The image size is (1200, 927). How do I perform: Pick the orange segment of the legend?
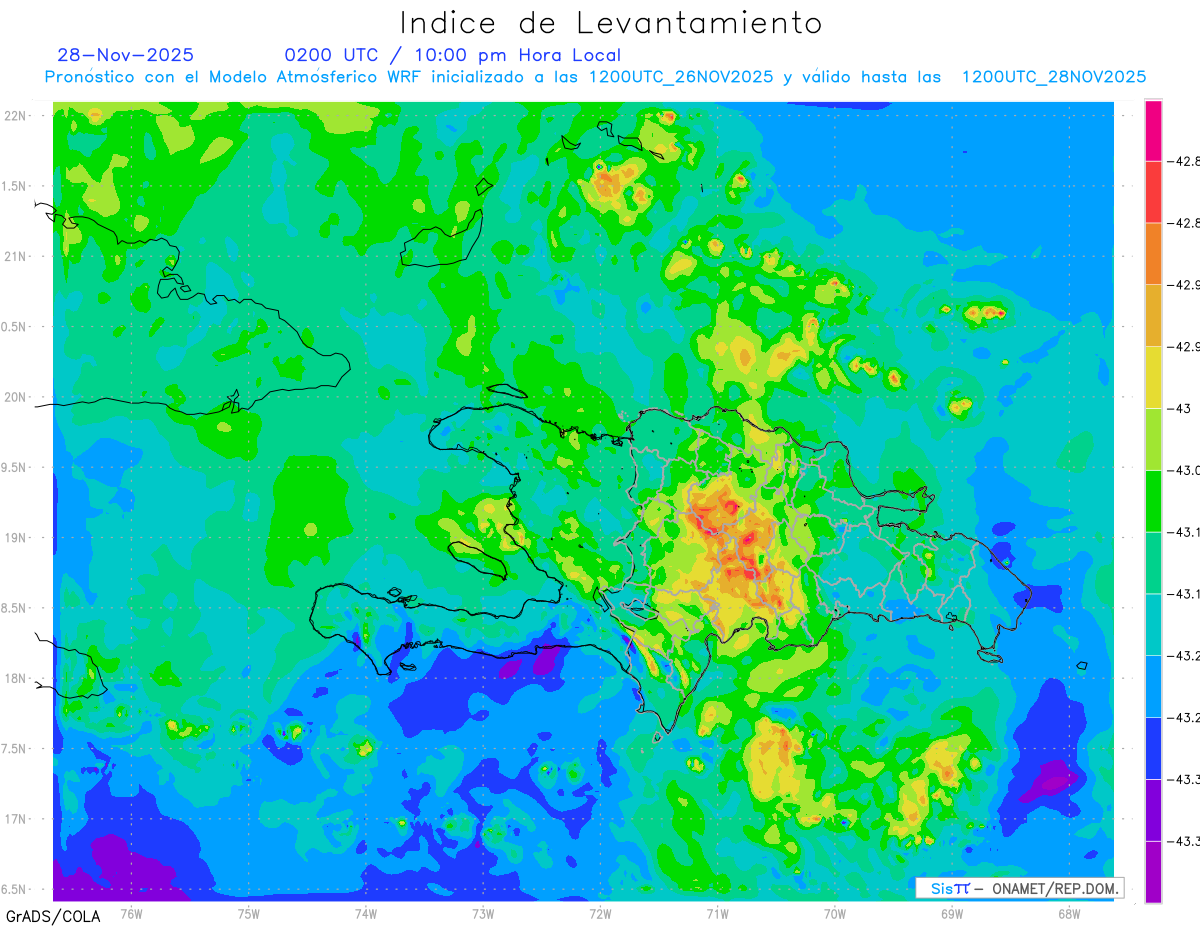click(x=1153, y=253)
